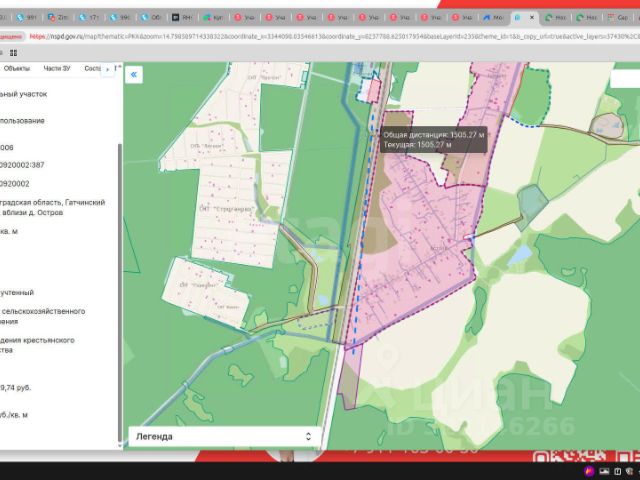Show more panel tabs with right arrow

click(108, 69)
